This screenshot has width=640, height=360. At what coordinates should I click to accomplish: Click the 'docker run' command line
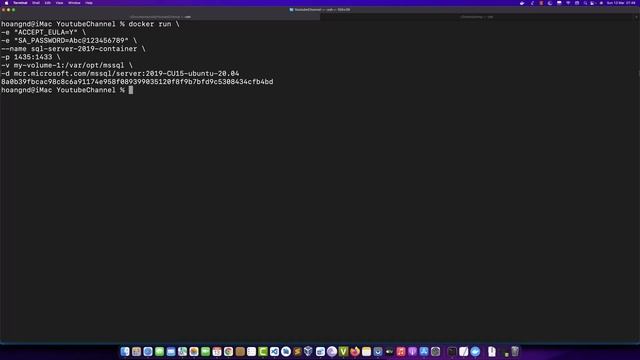click(90, 24)
